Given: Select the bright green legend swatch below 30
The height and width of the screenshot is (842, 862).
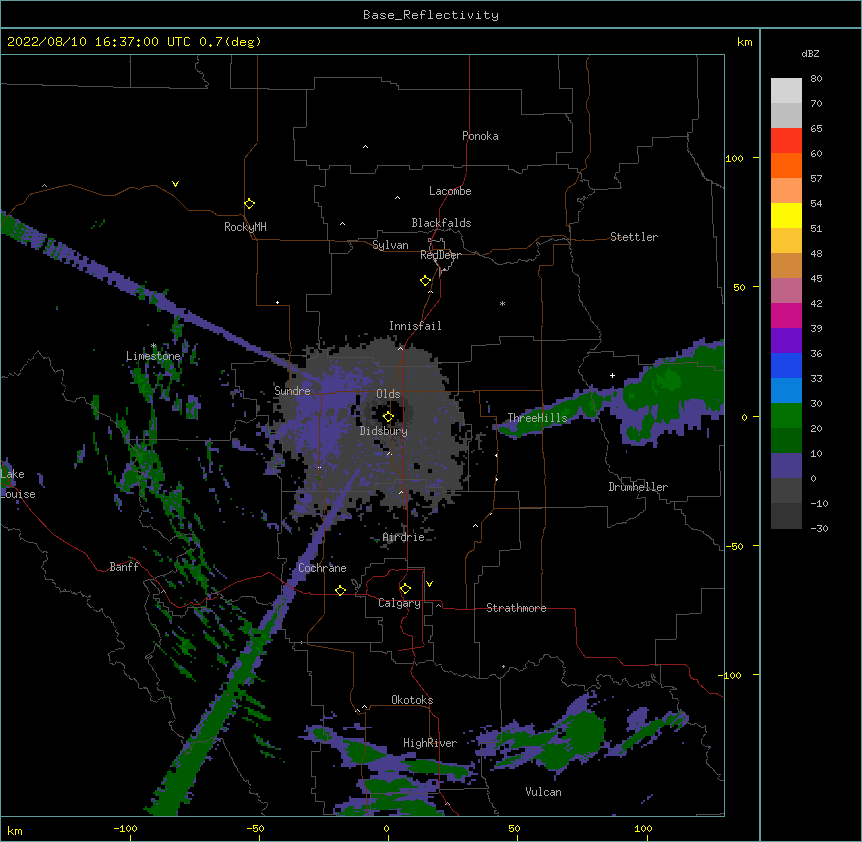Looking at the screenshot, I should coord(786,416).
